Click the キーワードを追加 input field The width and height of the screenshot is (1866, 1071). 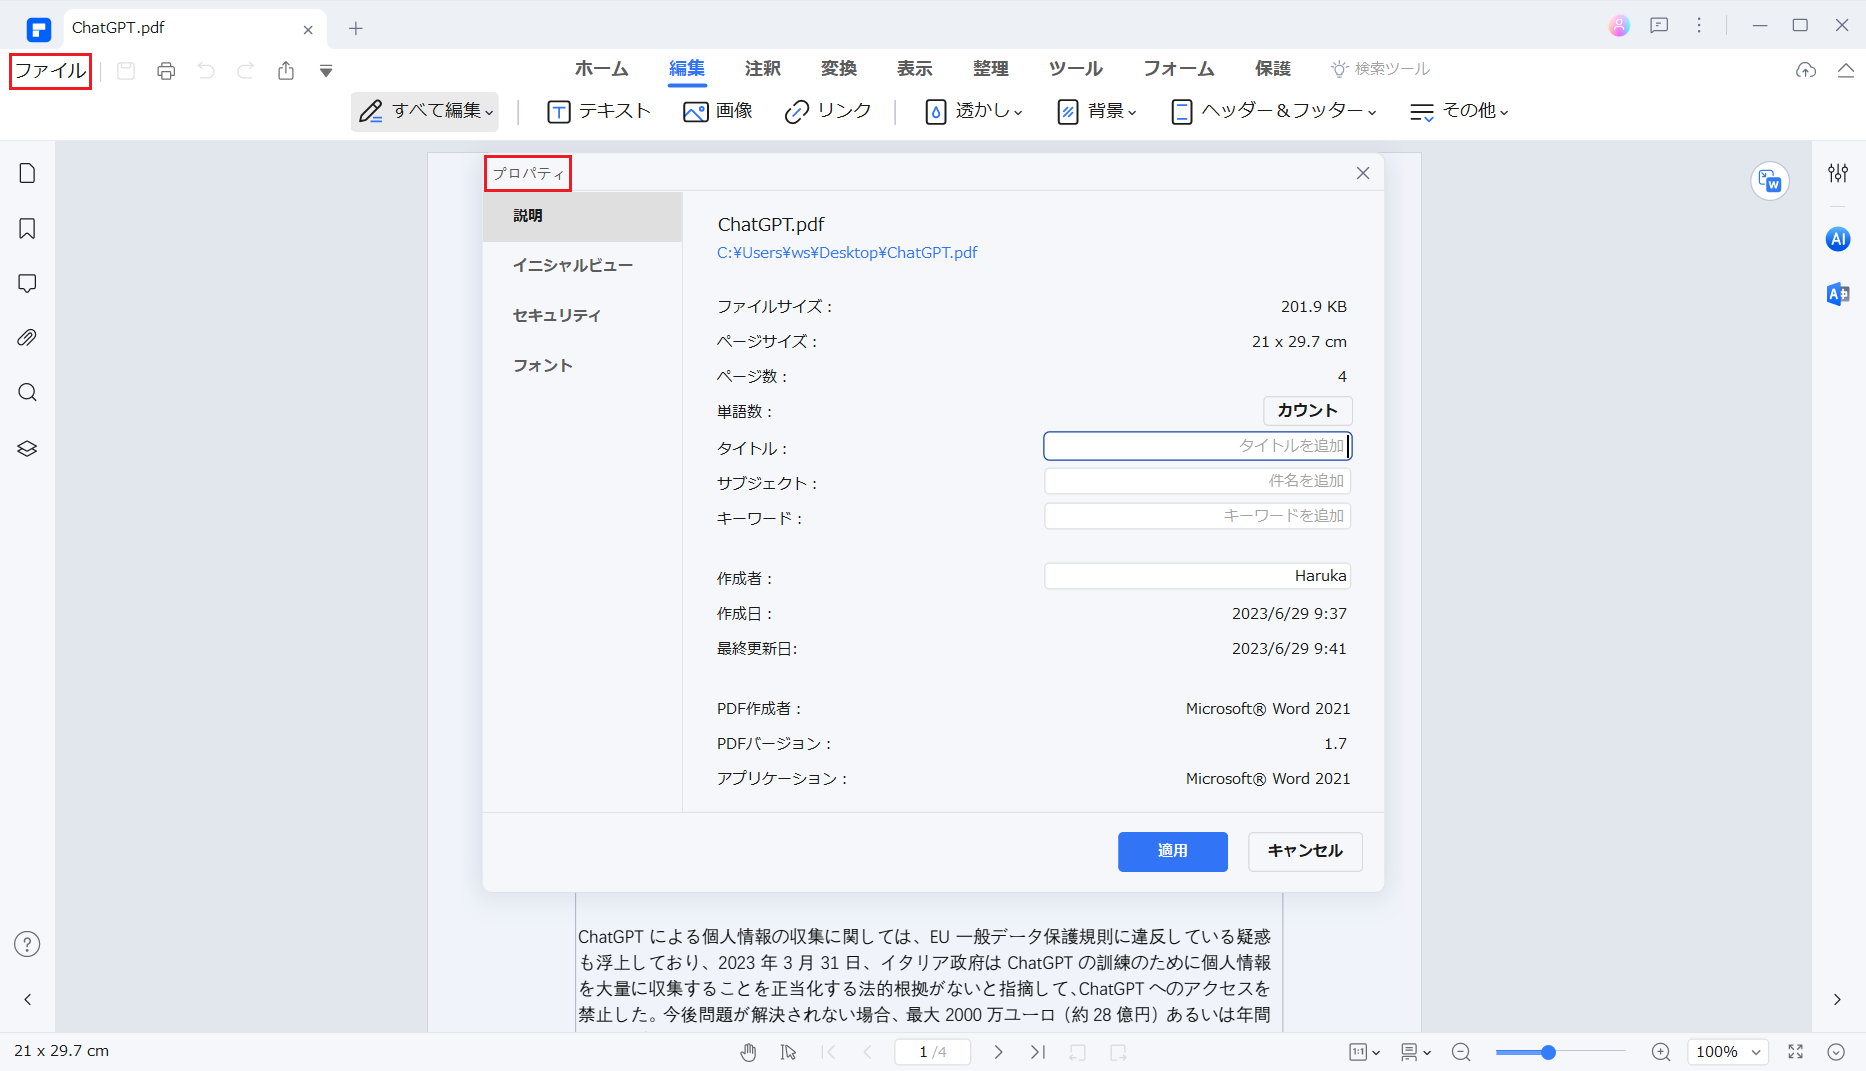[x=1197, y=516]
